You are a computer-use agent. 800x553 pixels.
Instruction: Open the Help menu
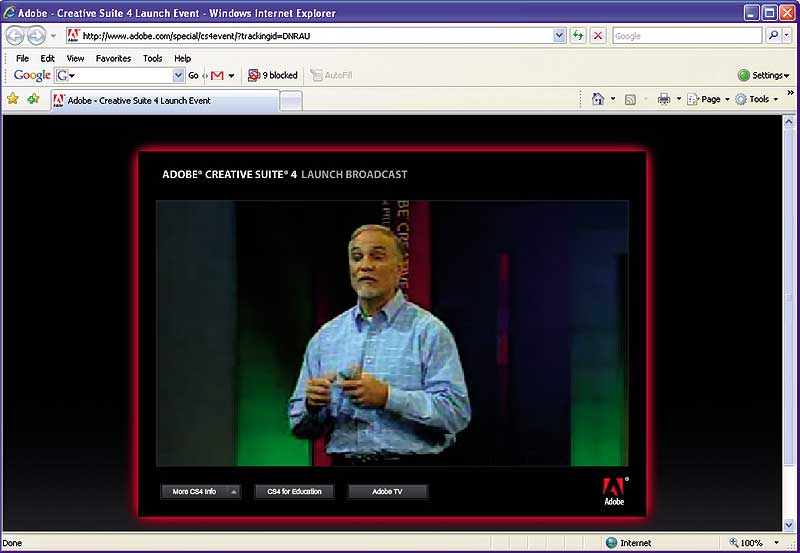182,58
